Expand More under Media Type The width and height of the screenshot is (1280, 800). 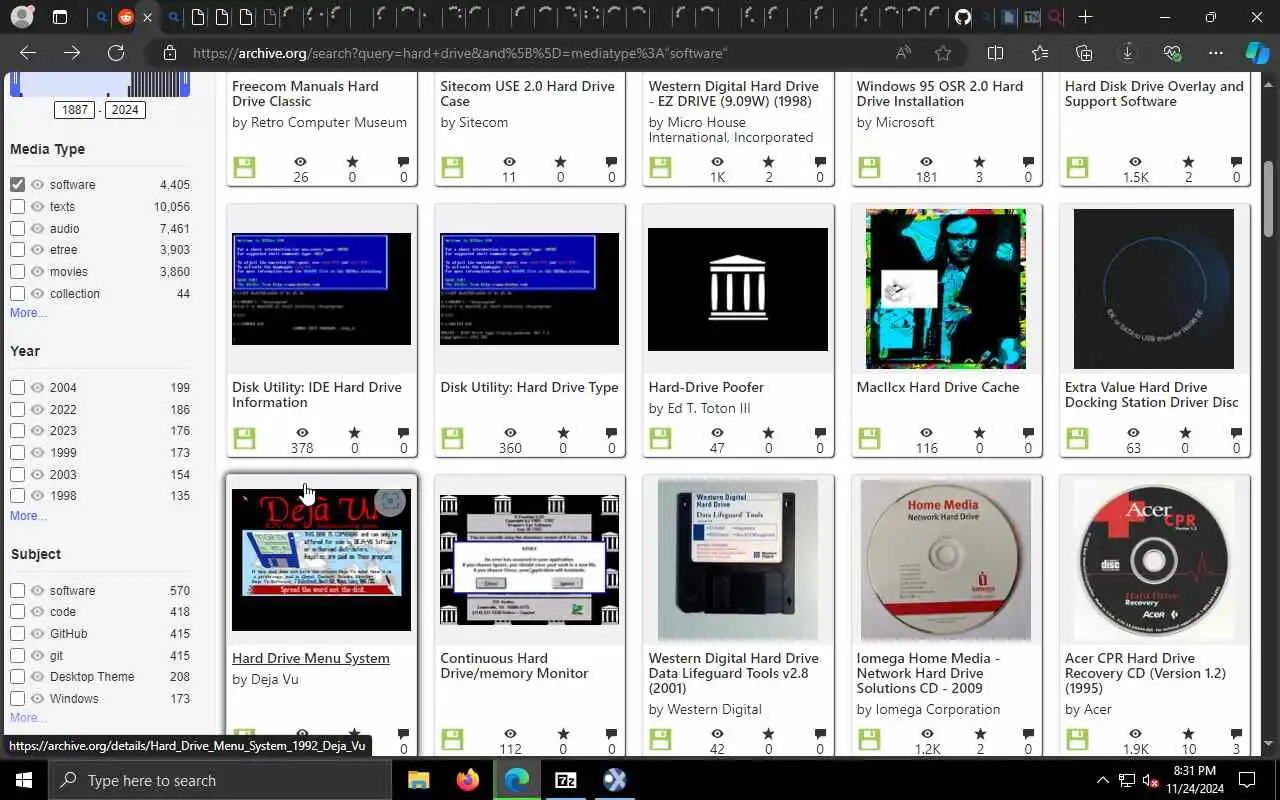[28, 313]
